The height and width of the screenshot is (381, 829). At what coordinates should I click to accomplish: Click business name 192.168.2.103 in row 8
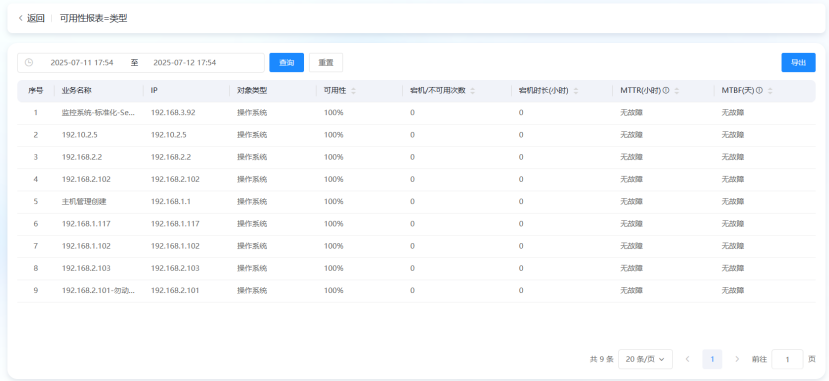pyautogui.click(x=86, y=268)
